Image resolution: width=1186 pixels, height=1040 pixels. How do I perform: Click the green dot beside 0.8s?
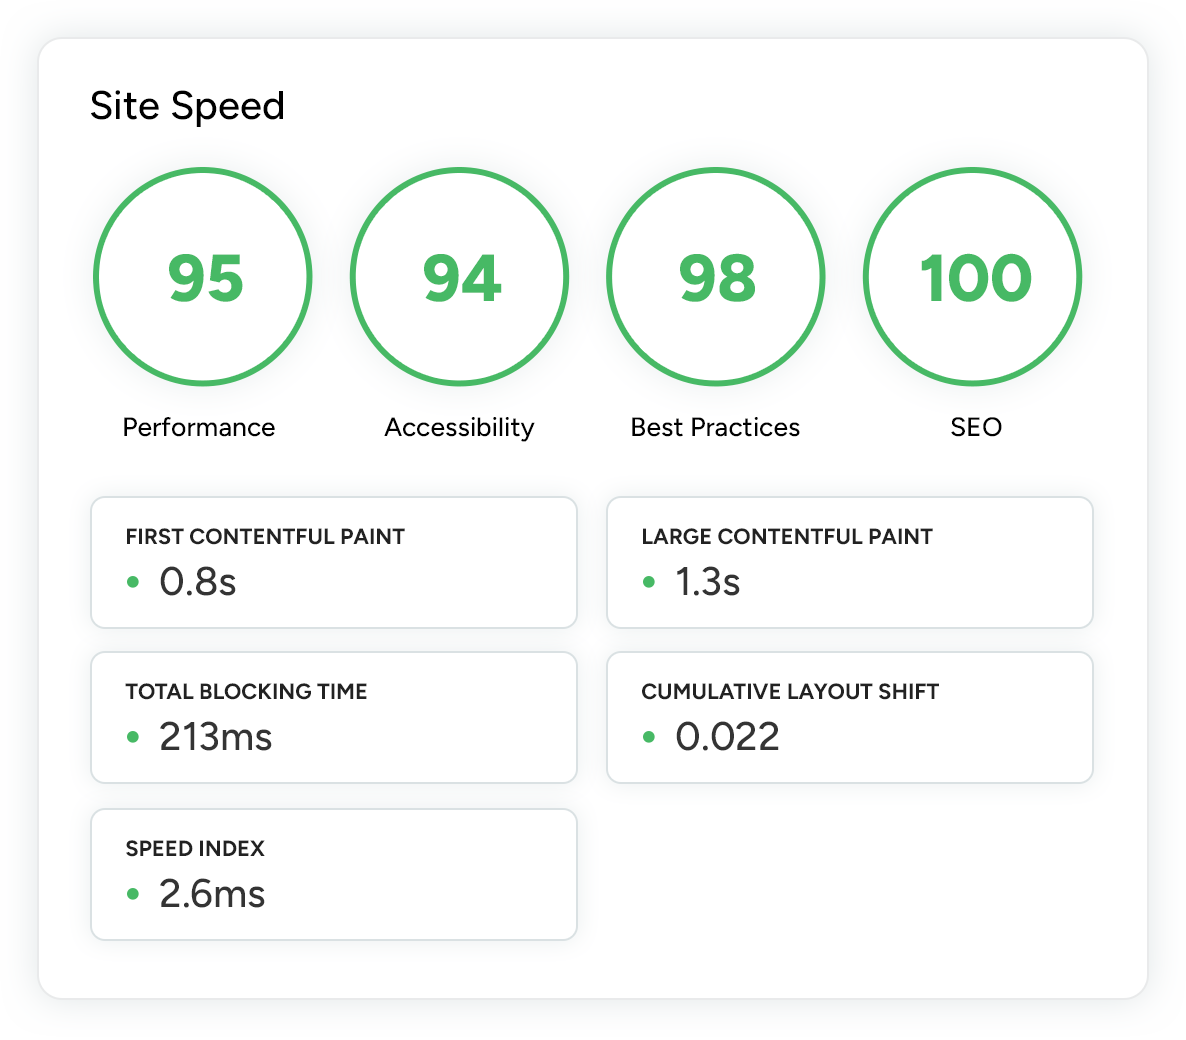[x=133, y=582]
